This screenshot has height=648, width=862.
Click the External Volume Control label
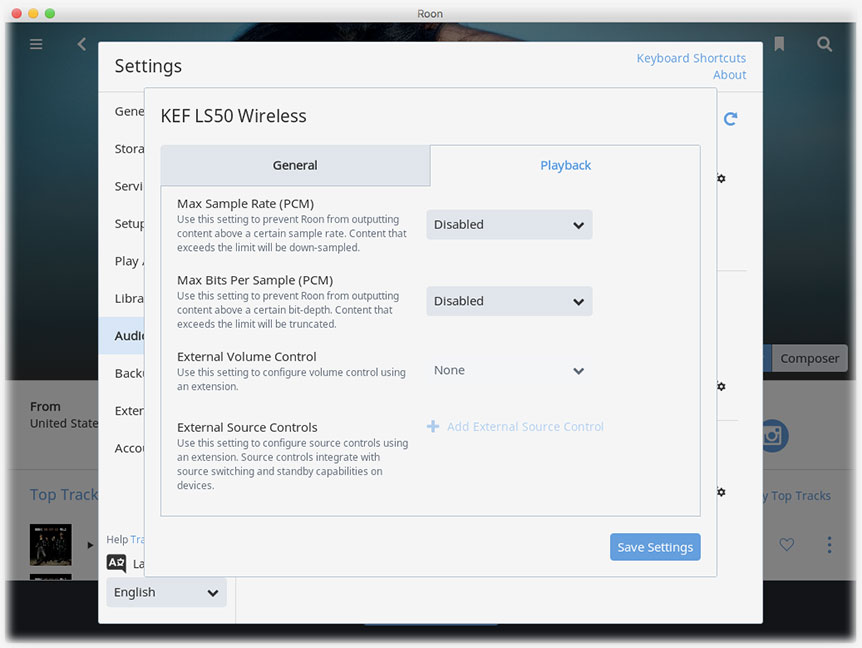tap(246, 357)
